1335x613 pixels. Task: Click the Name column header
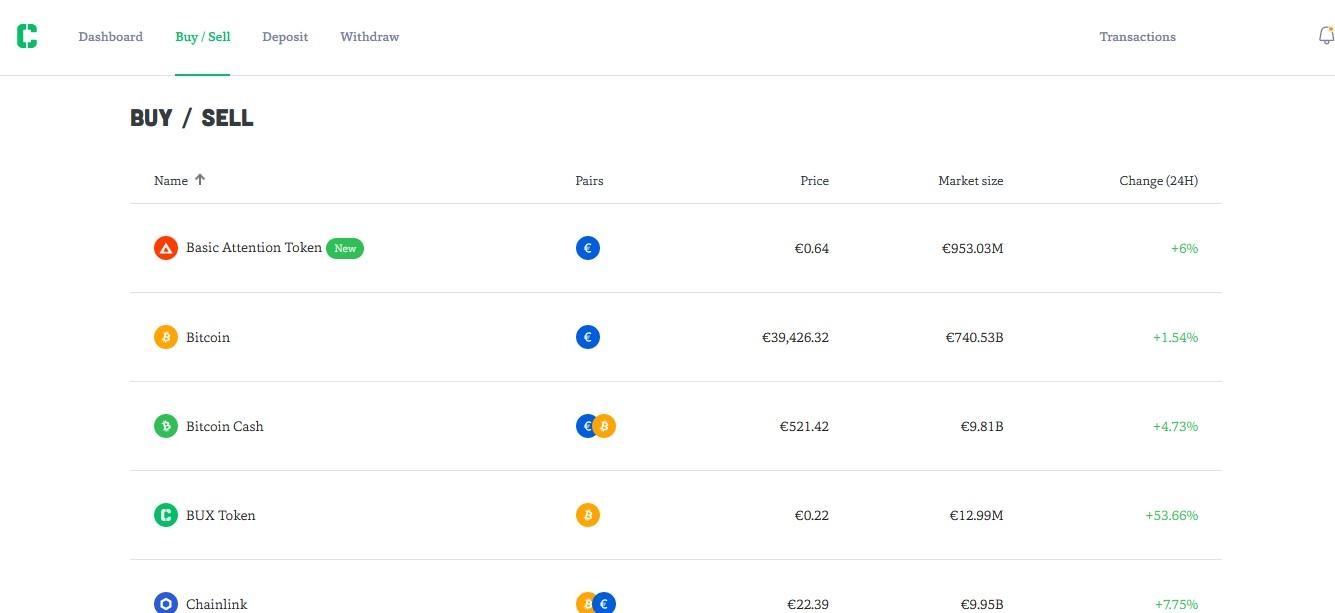[x=171, y=181]
